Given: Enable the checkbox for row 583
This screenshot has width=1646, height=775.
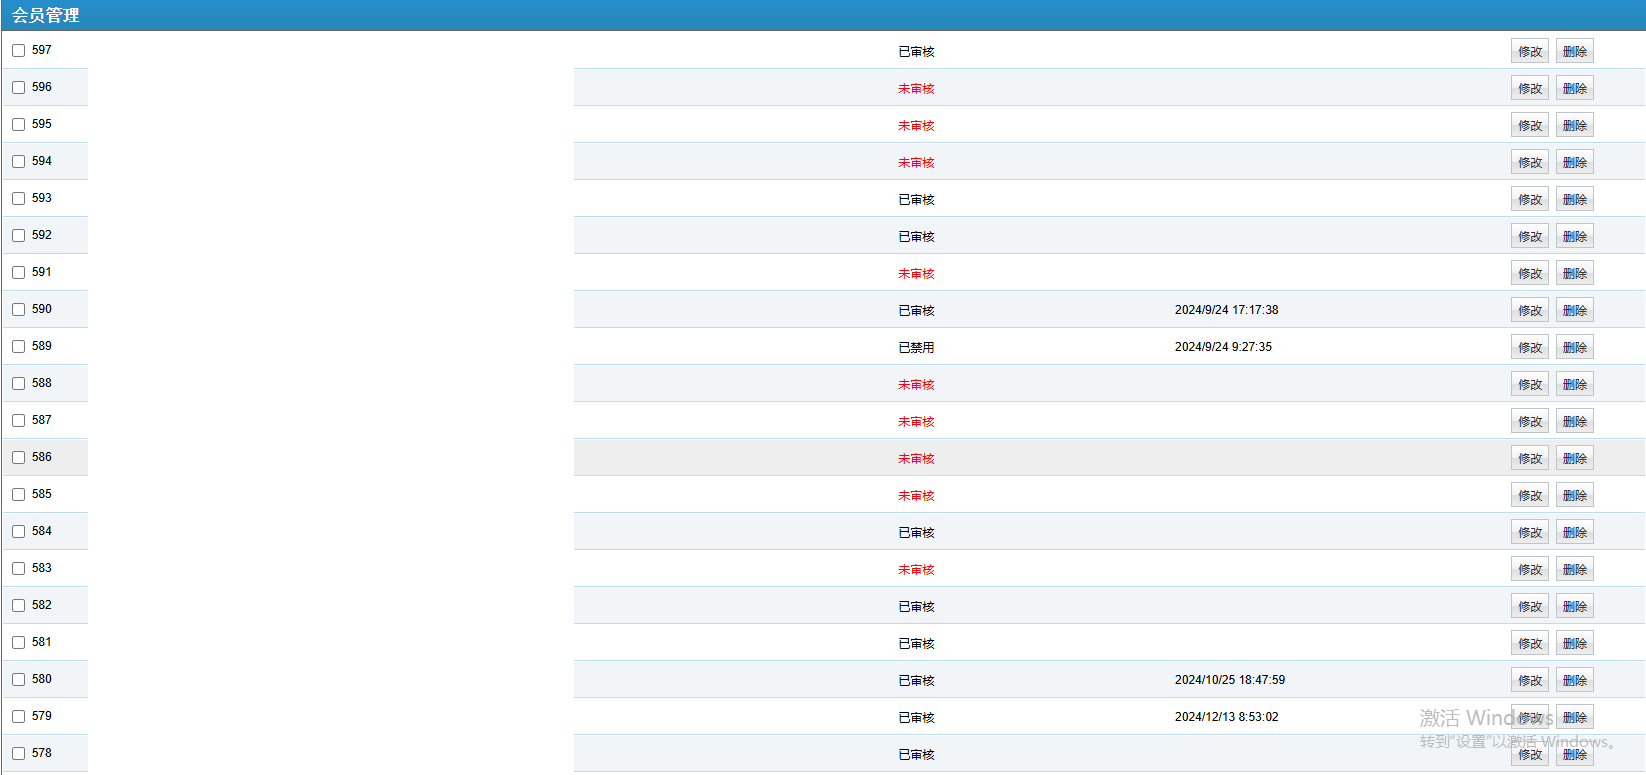Looking at the screenshot, I should click(x=18, y=568).
